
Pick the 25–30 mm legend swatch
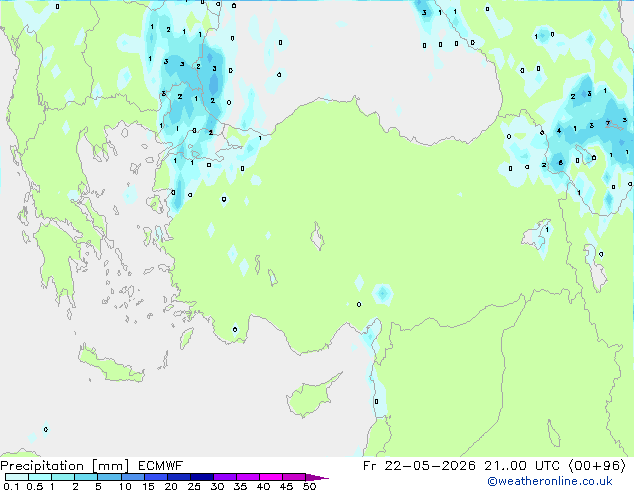pyautogui.click(x=202, y=477)
